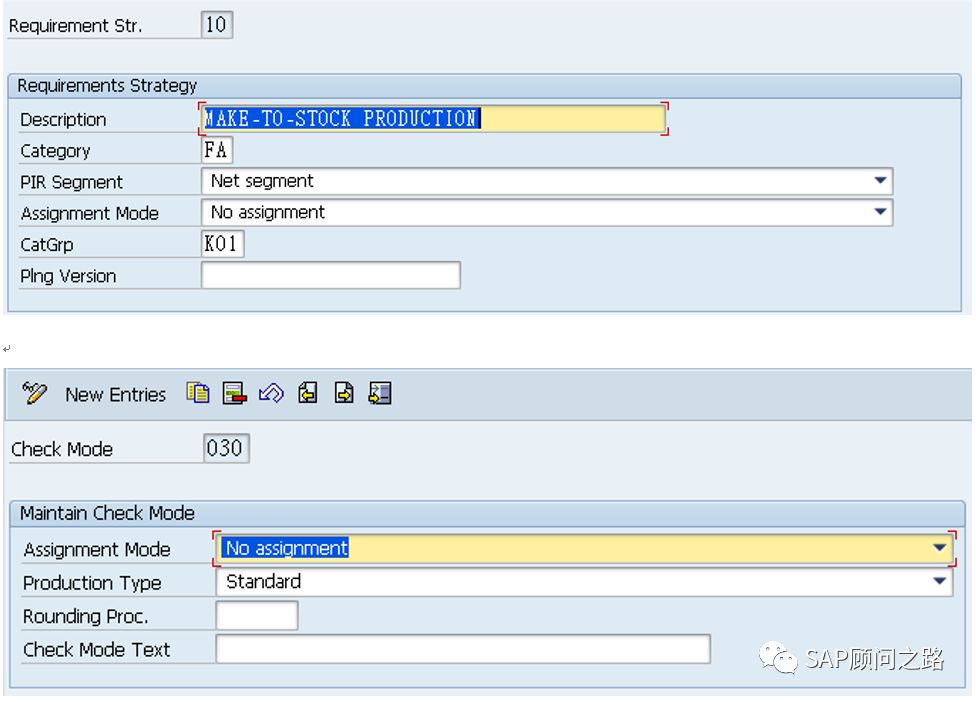976x702 pixels.
Task: Click the Copy As icon in toolbar
Action: (198, 393)
